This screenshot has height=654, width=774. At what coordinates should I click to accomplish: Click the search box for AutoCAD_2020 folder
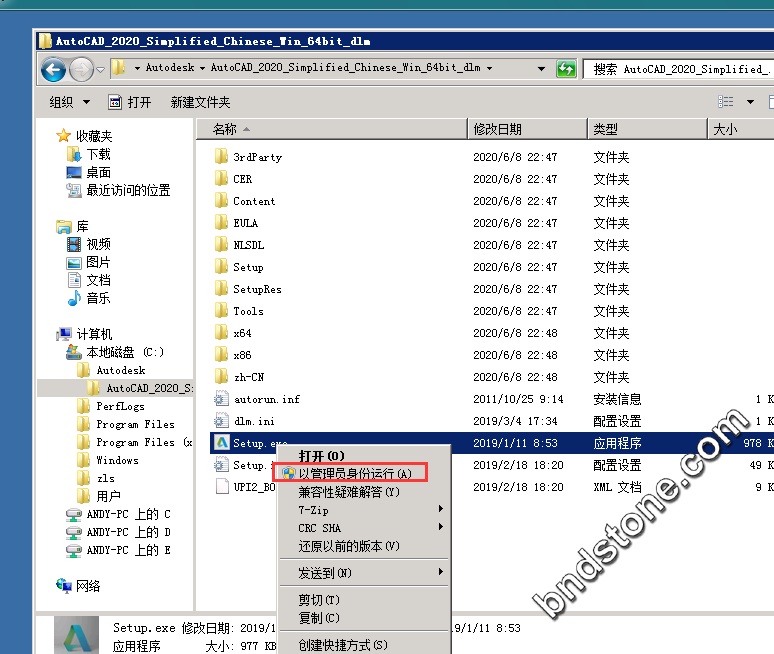pos(680,69)
